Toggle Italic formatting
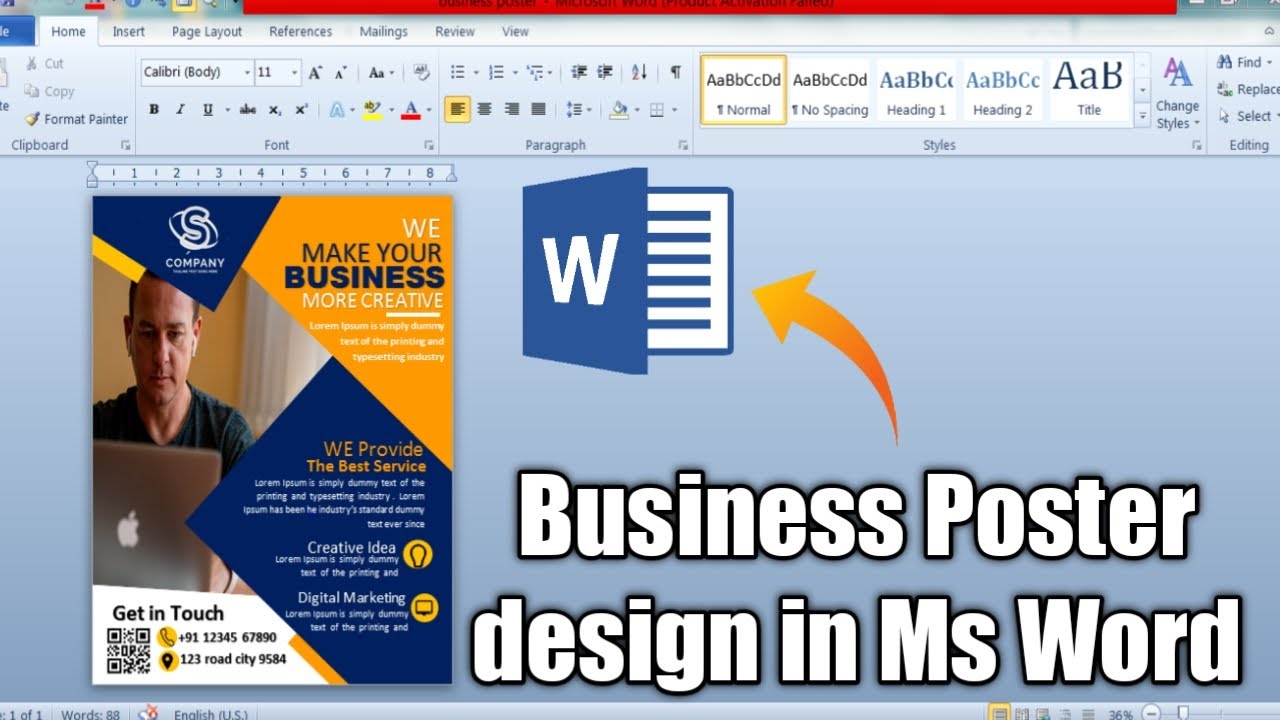This screenshot has width=1280, height=720. tap(181, 109)
